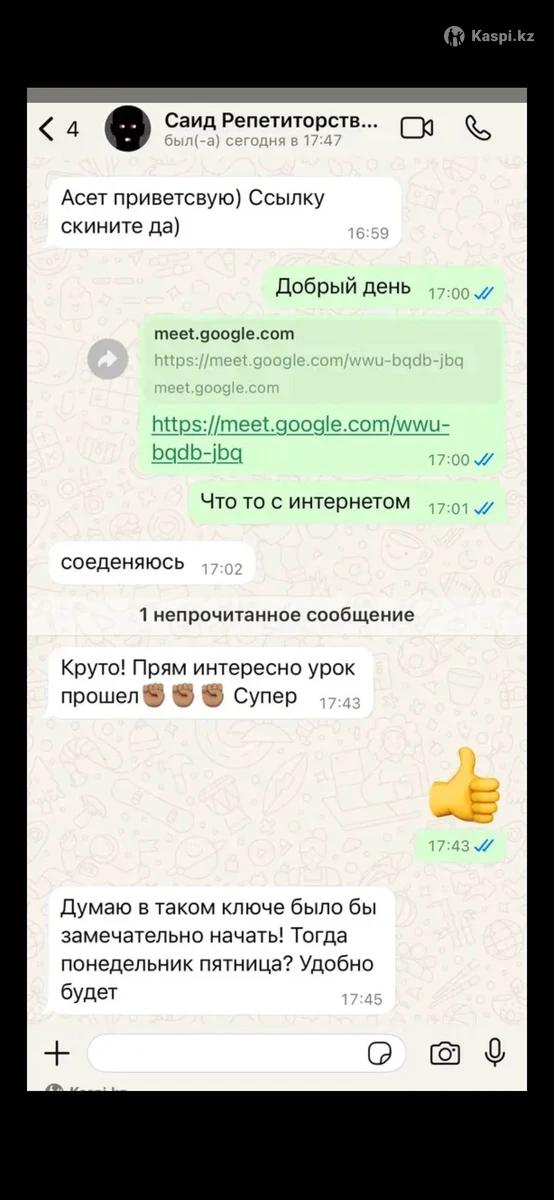Start a video call with Саид
Viewport: 554px width, 1200px height.
pos(416,128)
